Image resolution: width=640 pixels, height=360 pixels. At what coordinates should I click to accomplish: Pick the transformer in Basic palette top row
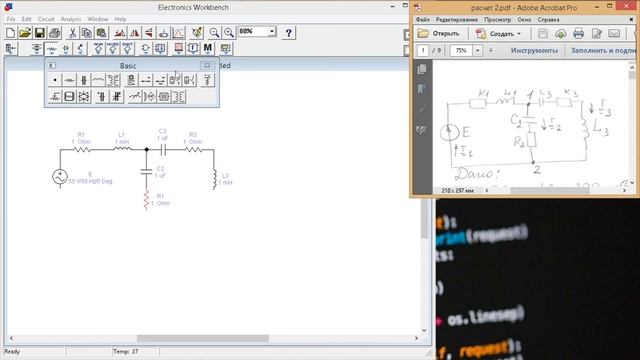click(113, 80)
